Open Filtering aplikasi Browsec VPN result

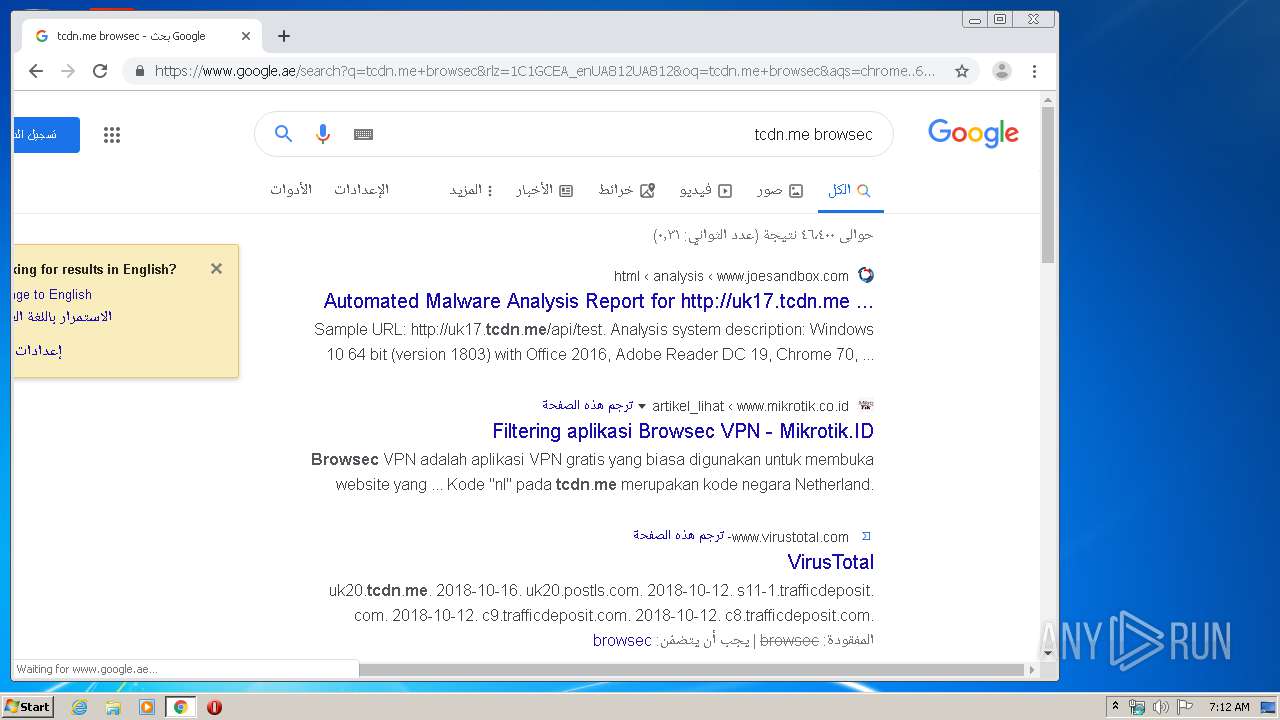click(683, 431)
